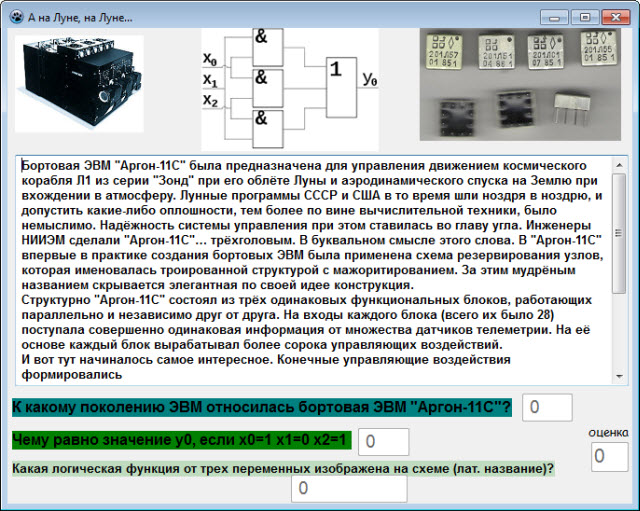Click the answer field for the y0 value question
Image resolution: width=640 pixels, height=511 pixels.
pos(383,441)
